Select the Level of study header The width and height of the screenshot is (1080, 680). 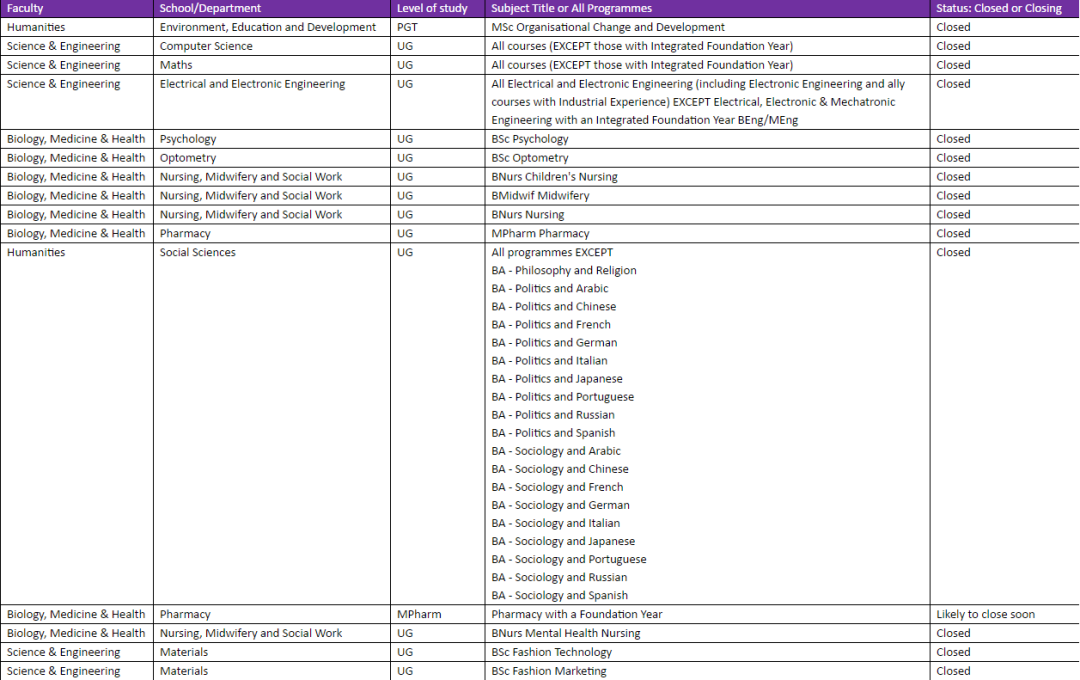pos(432,8)
